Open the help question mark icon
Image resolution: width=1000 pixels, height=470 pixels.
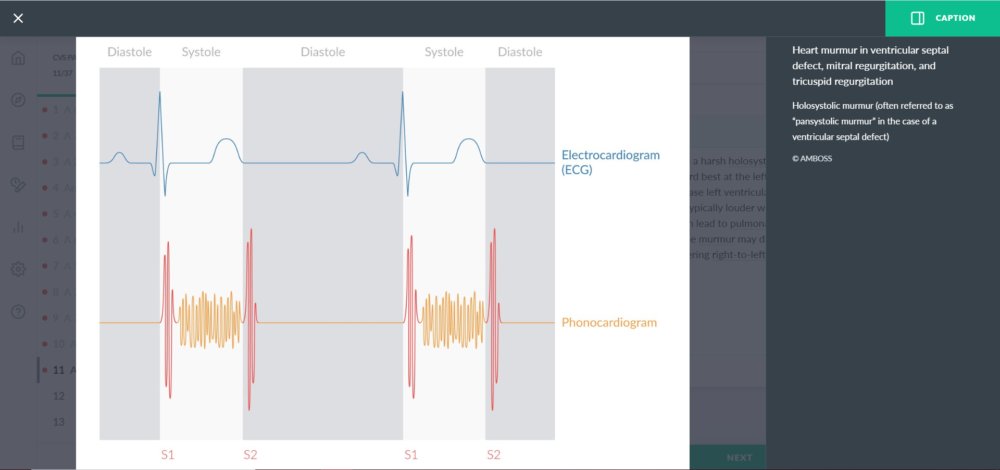(18, 312)
